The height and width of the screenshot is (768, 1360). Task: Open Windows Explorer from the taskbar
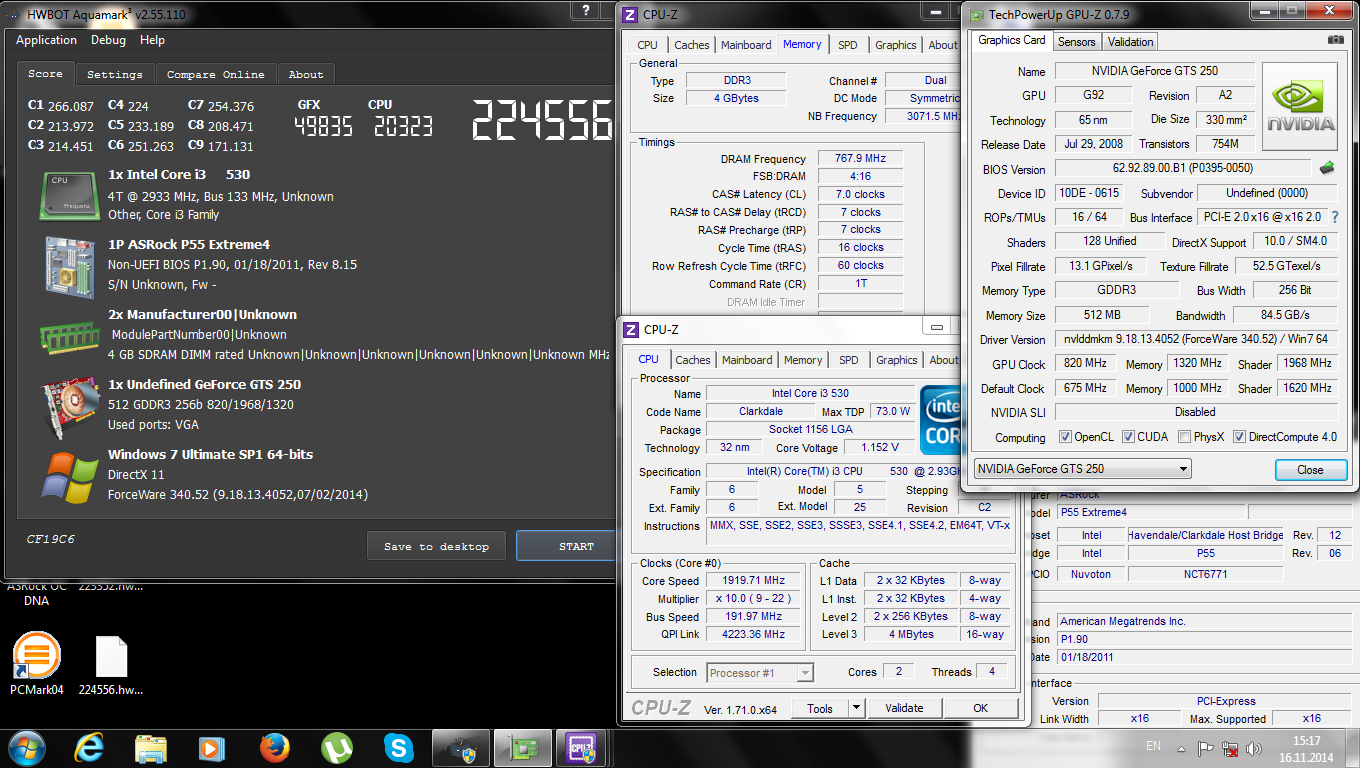[x=151, y=748]
